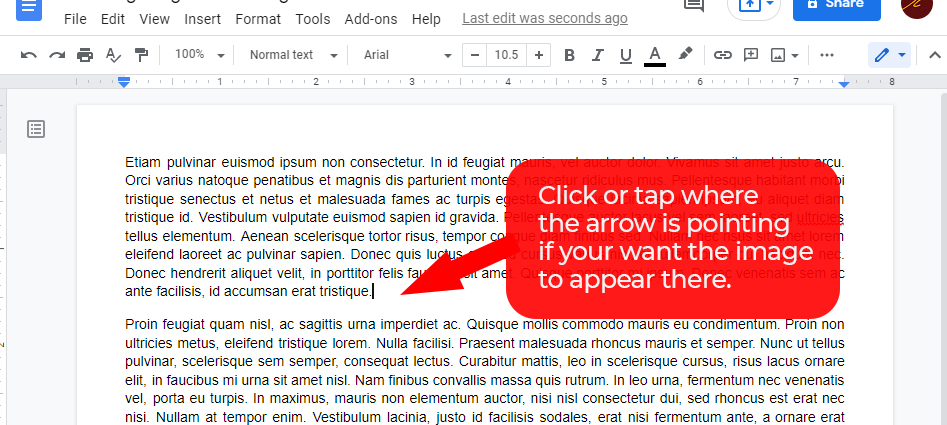
Task: Hide the menus with the chevron
Action: [x=934, y=55]
